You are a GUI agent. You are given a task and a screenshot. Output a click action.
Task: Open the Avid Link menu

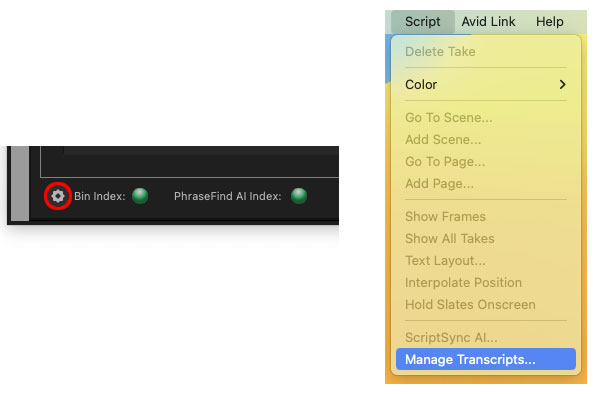tap(488, 22)
